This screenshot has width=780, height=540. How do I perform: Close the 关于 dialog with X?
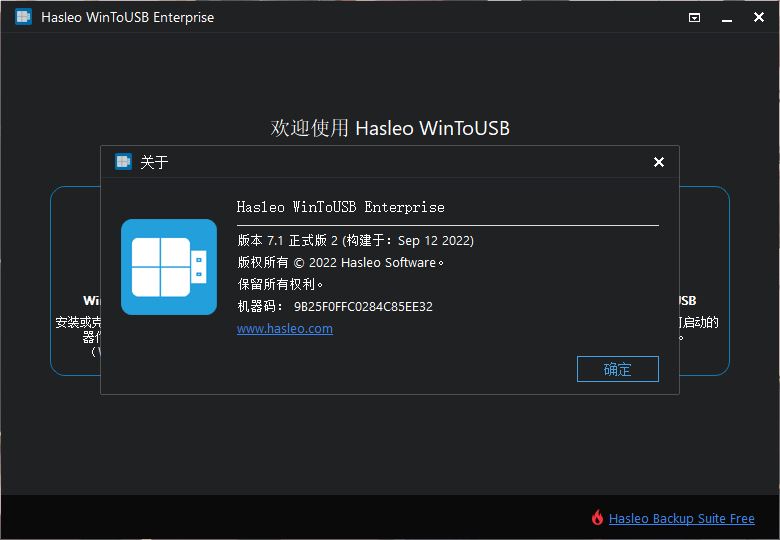click(659, 162)
